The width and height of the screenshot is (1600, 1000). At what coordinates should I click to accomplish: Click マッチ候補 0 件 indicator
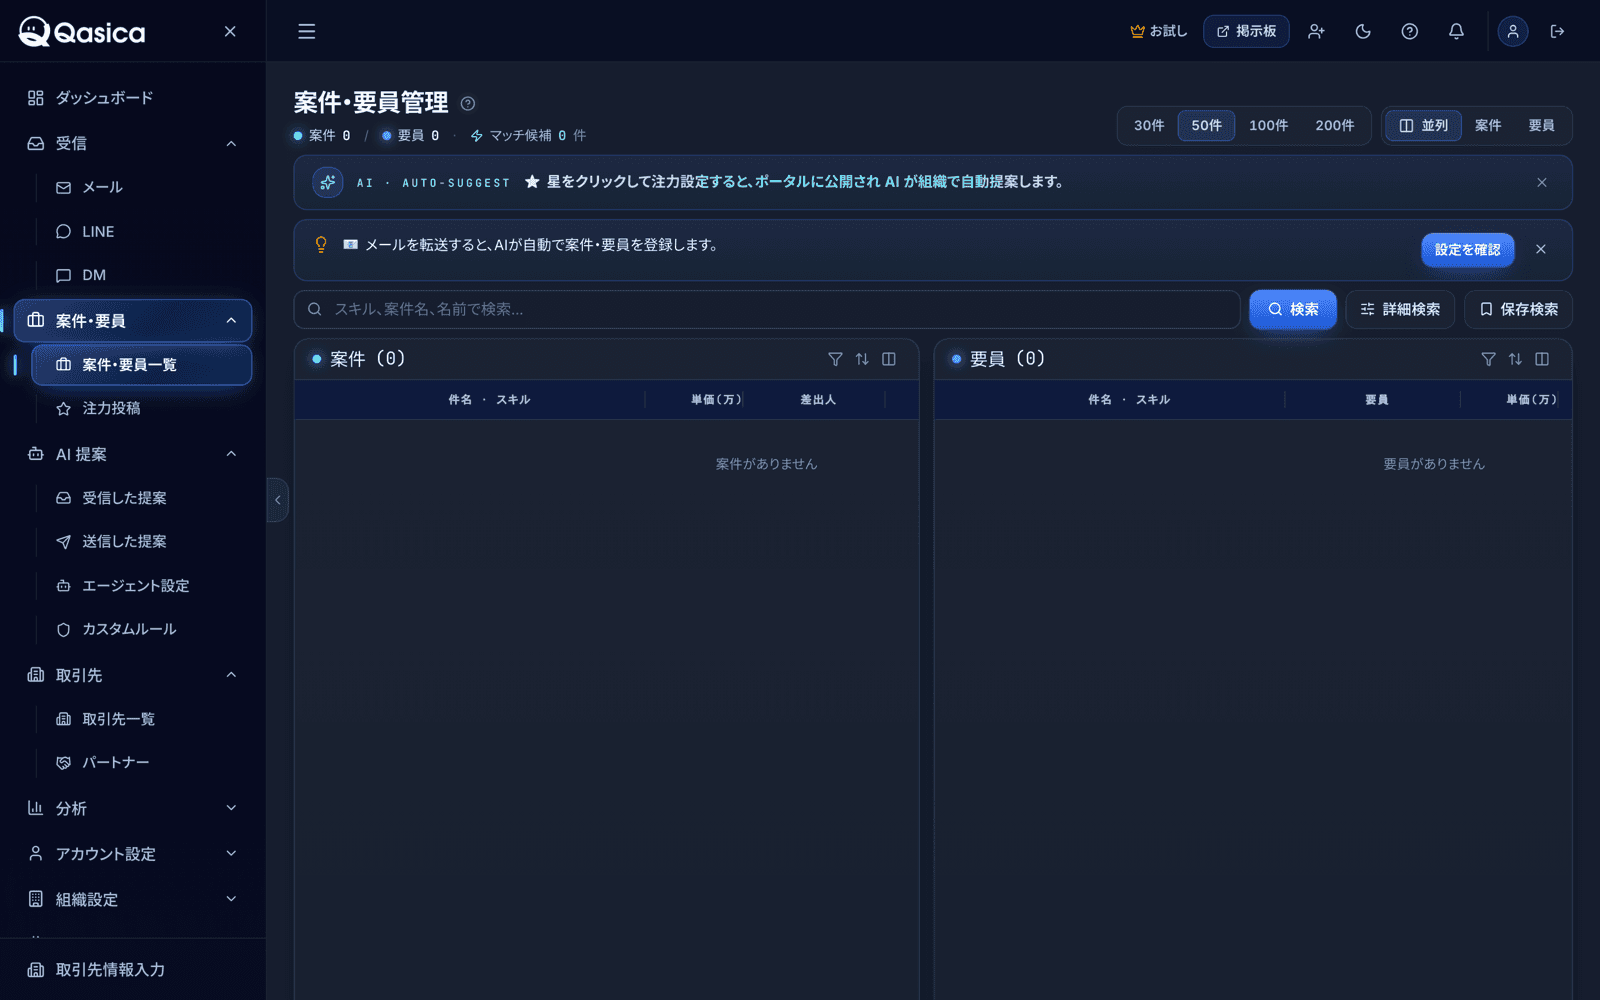pos(528,136)
